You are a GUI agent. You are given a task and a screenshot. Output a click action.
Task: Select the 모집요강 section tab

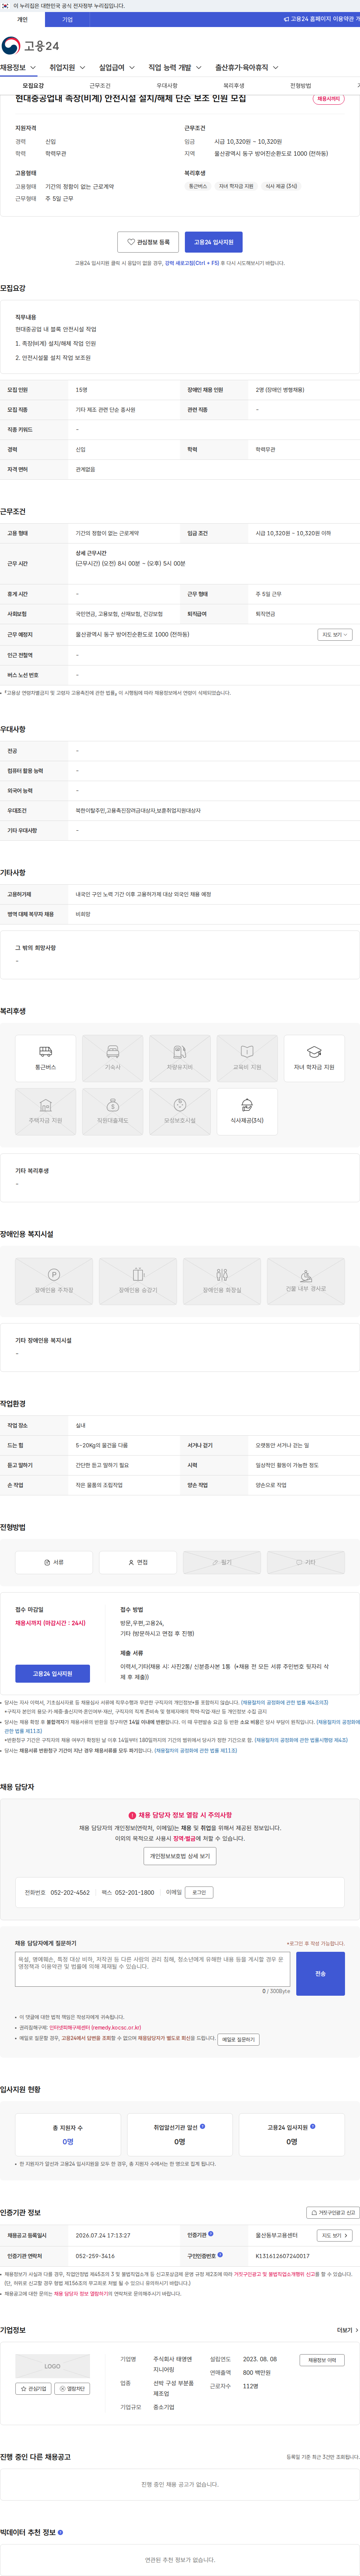33,86
